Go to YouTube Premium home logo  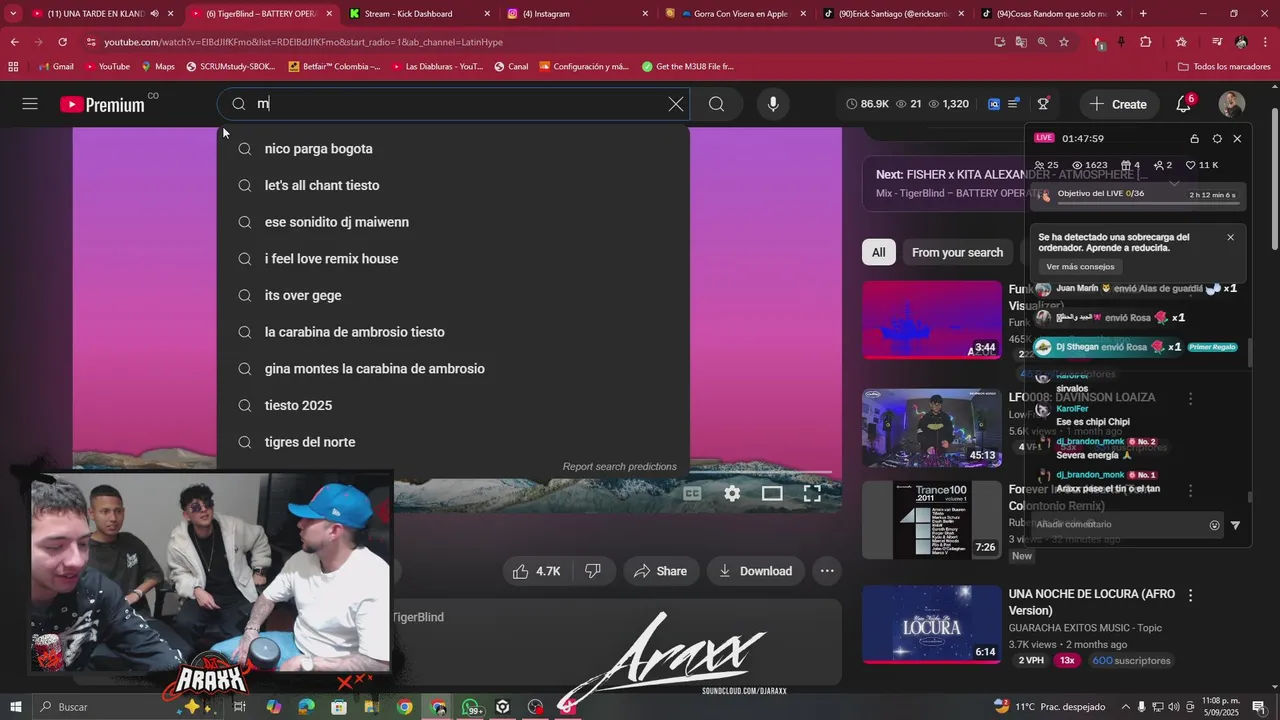point(102,104)
